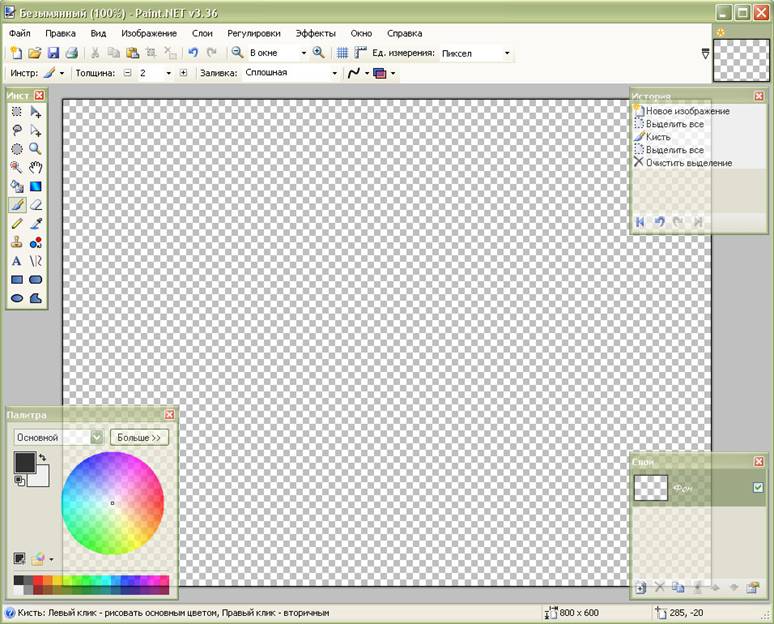Open the Правка menu
Viewport: 774px width, 624px height.
[60, 33]
